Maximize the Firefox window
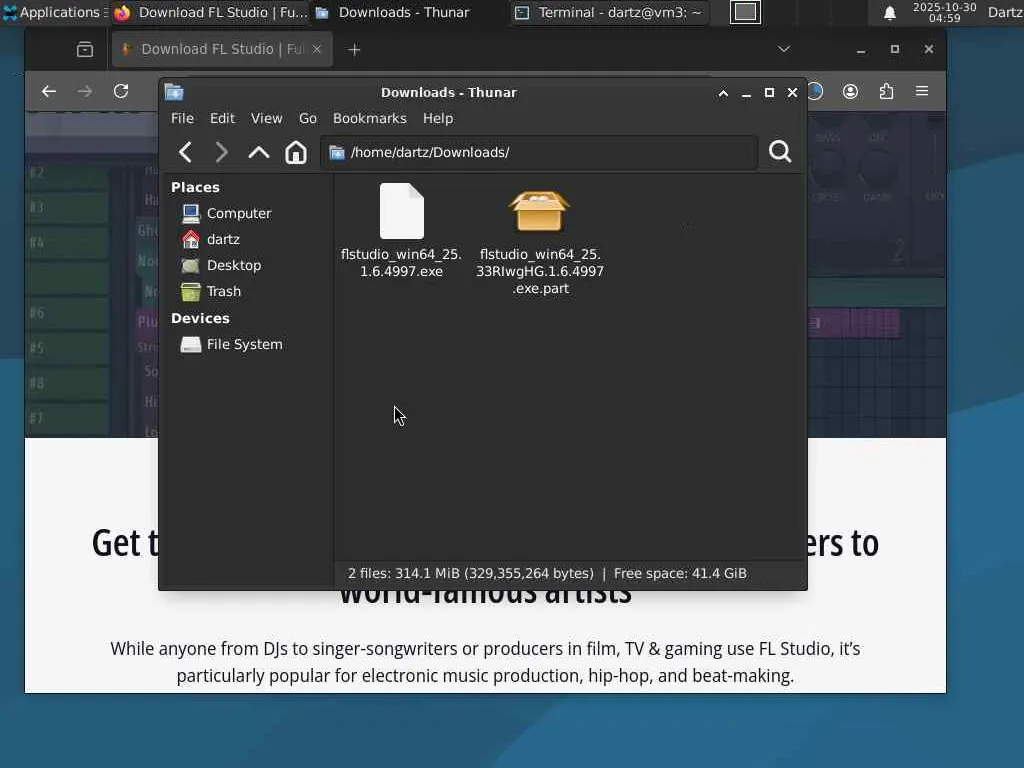1024x768 pixels. point(895,50)
